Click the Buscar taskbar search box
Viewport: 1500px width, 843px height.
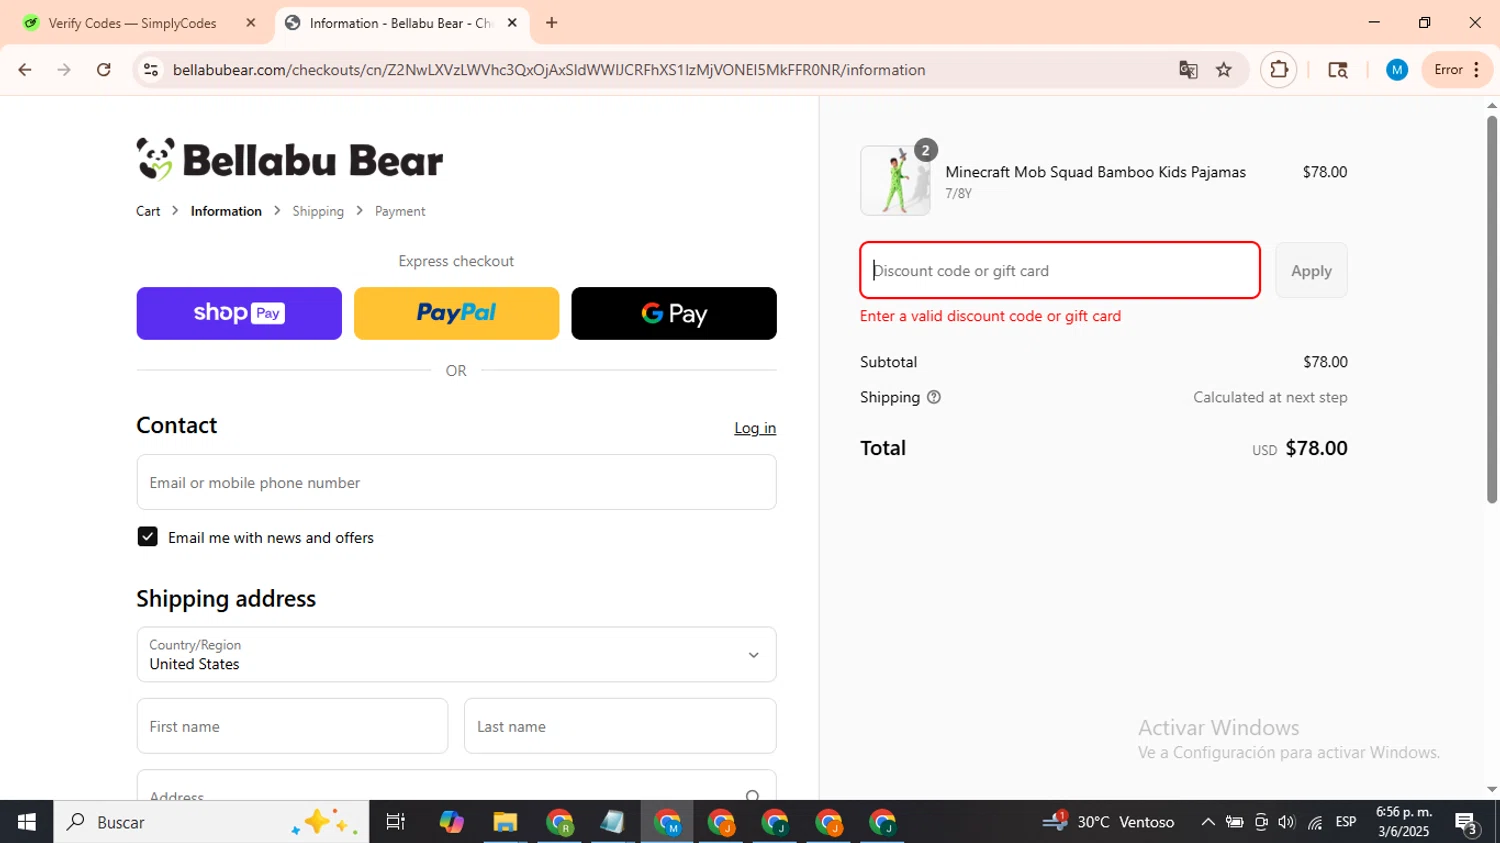click(x=211, y=822)
